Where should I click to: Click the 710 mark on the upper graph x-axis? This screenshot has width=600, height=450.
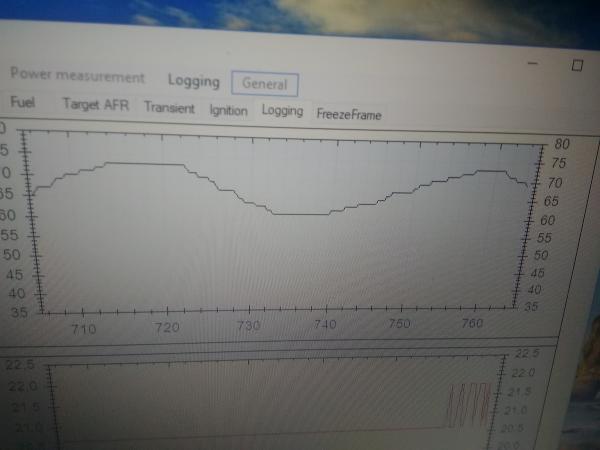(x=83, y=329)
